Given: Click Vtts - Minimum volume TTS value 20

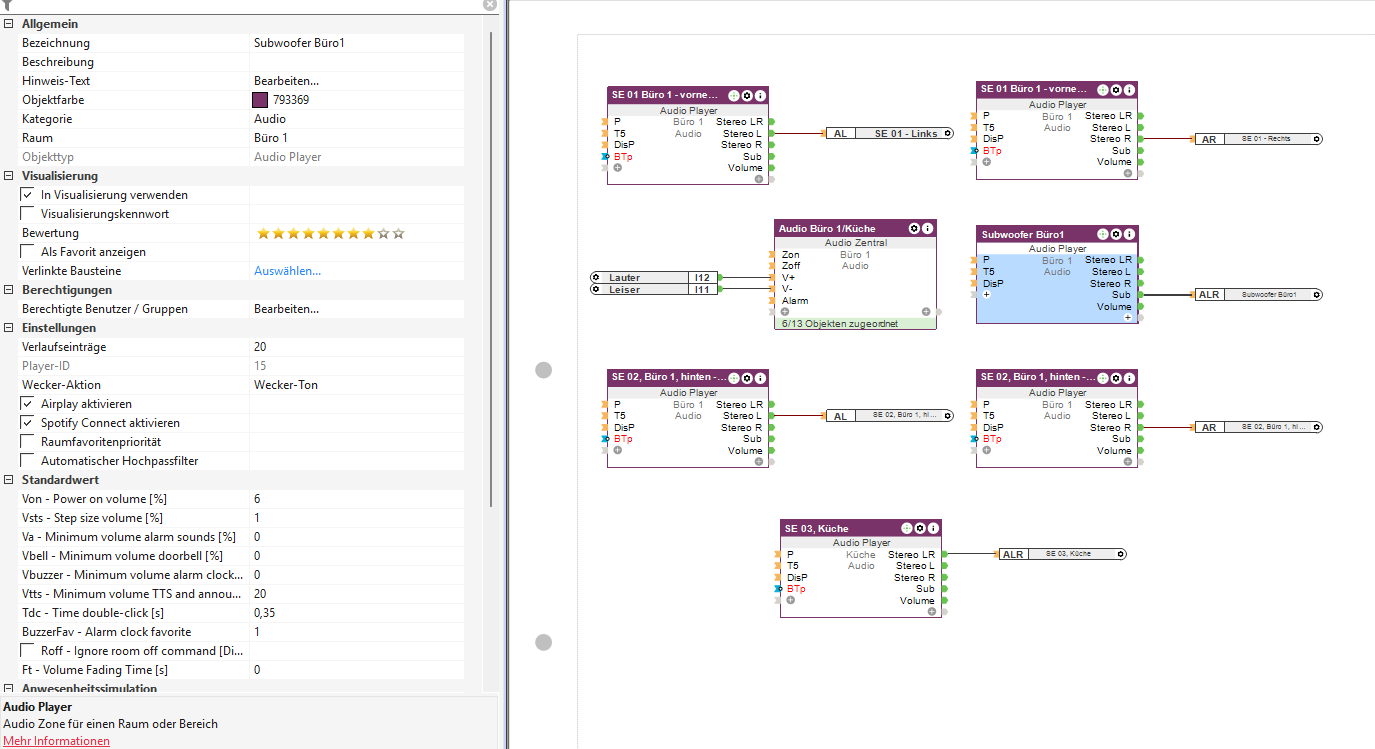Looking at the screenshot, I should pyautogui.click(x=357, y=594).
